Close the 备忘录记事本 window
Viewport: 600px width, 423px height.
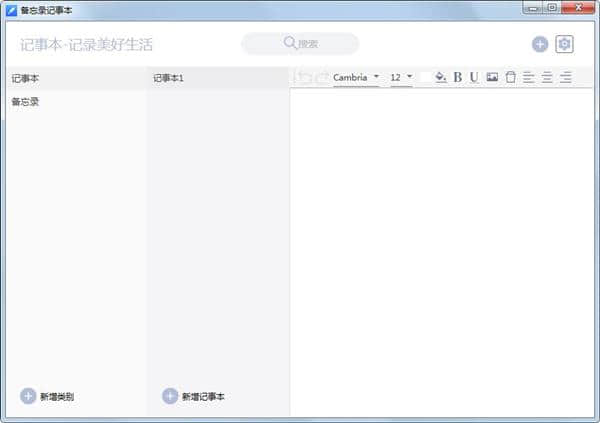578,8
